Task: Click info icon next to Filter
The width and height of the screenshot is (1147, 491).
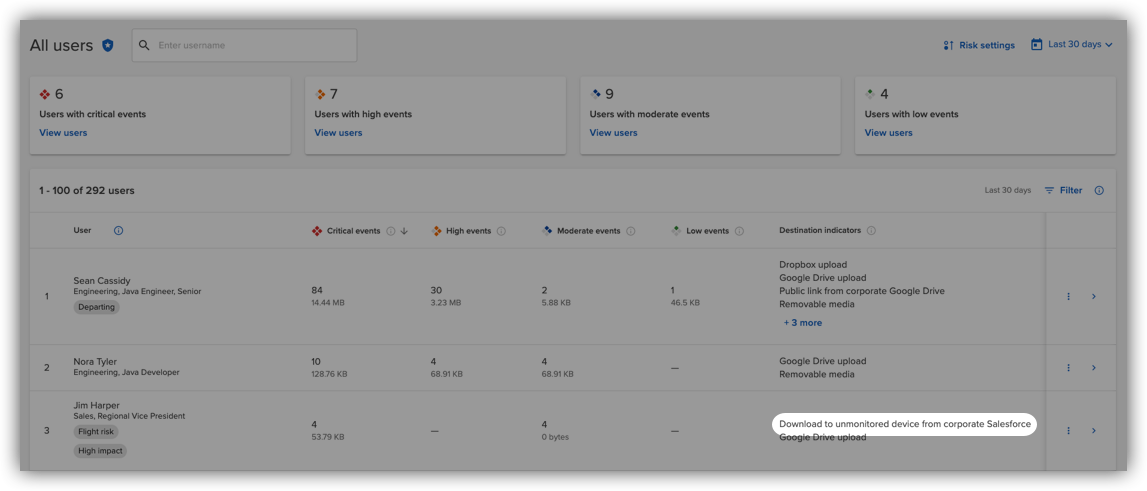Action: point(1099,190)
